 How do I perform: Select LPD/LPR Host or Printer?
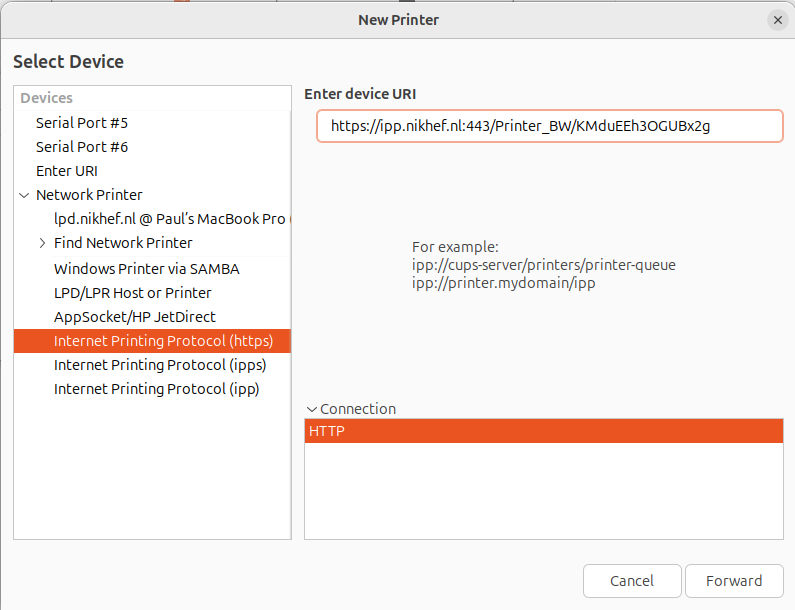tap(133, 293)
